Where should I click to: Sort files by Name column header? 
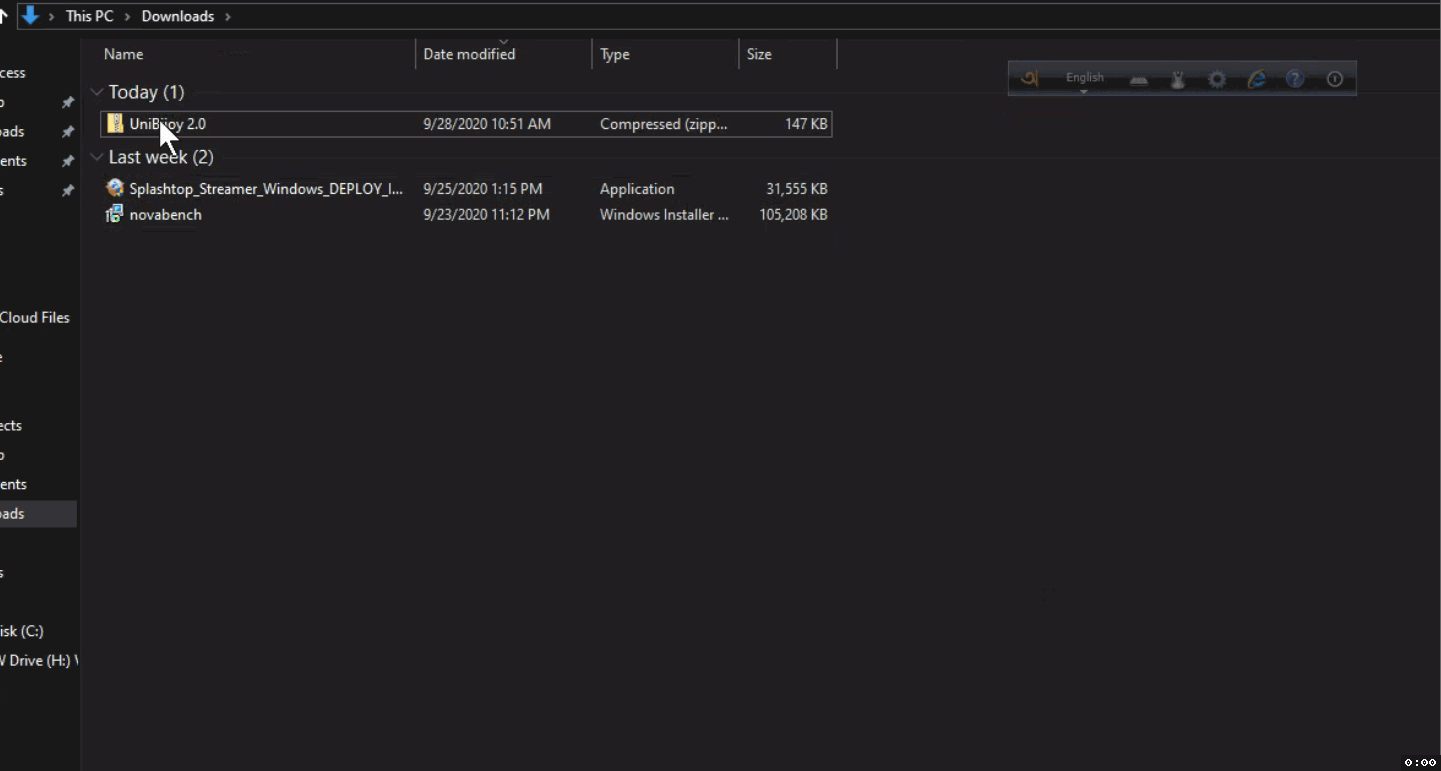[124, 54]
